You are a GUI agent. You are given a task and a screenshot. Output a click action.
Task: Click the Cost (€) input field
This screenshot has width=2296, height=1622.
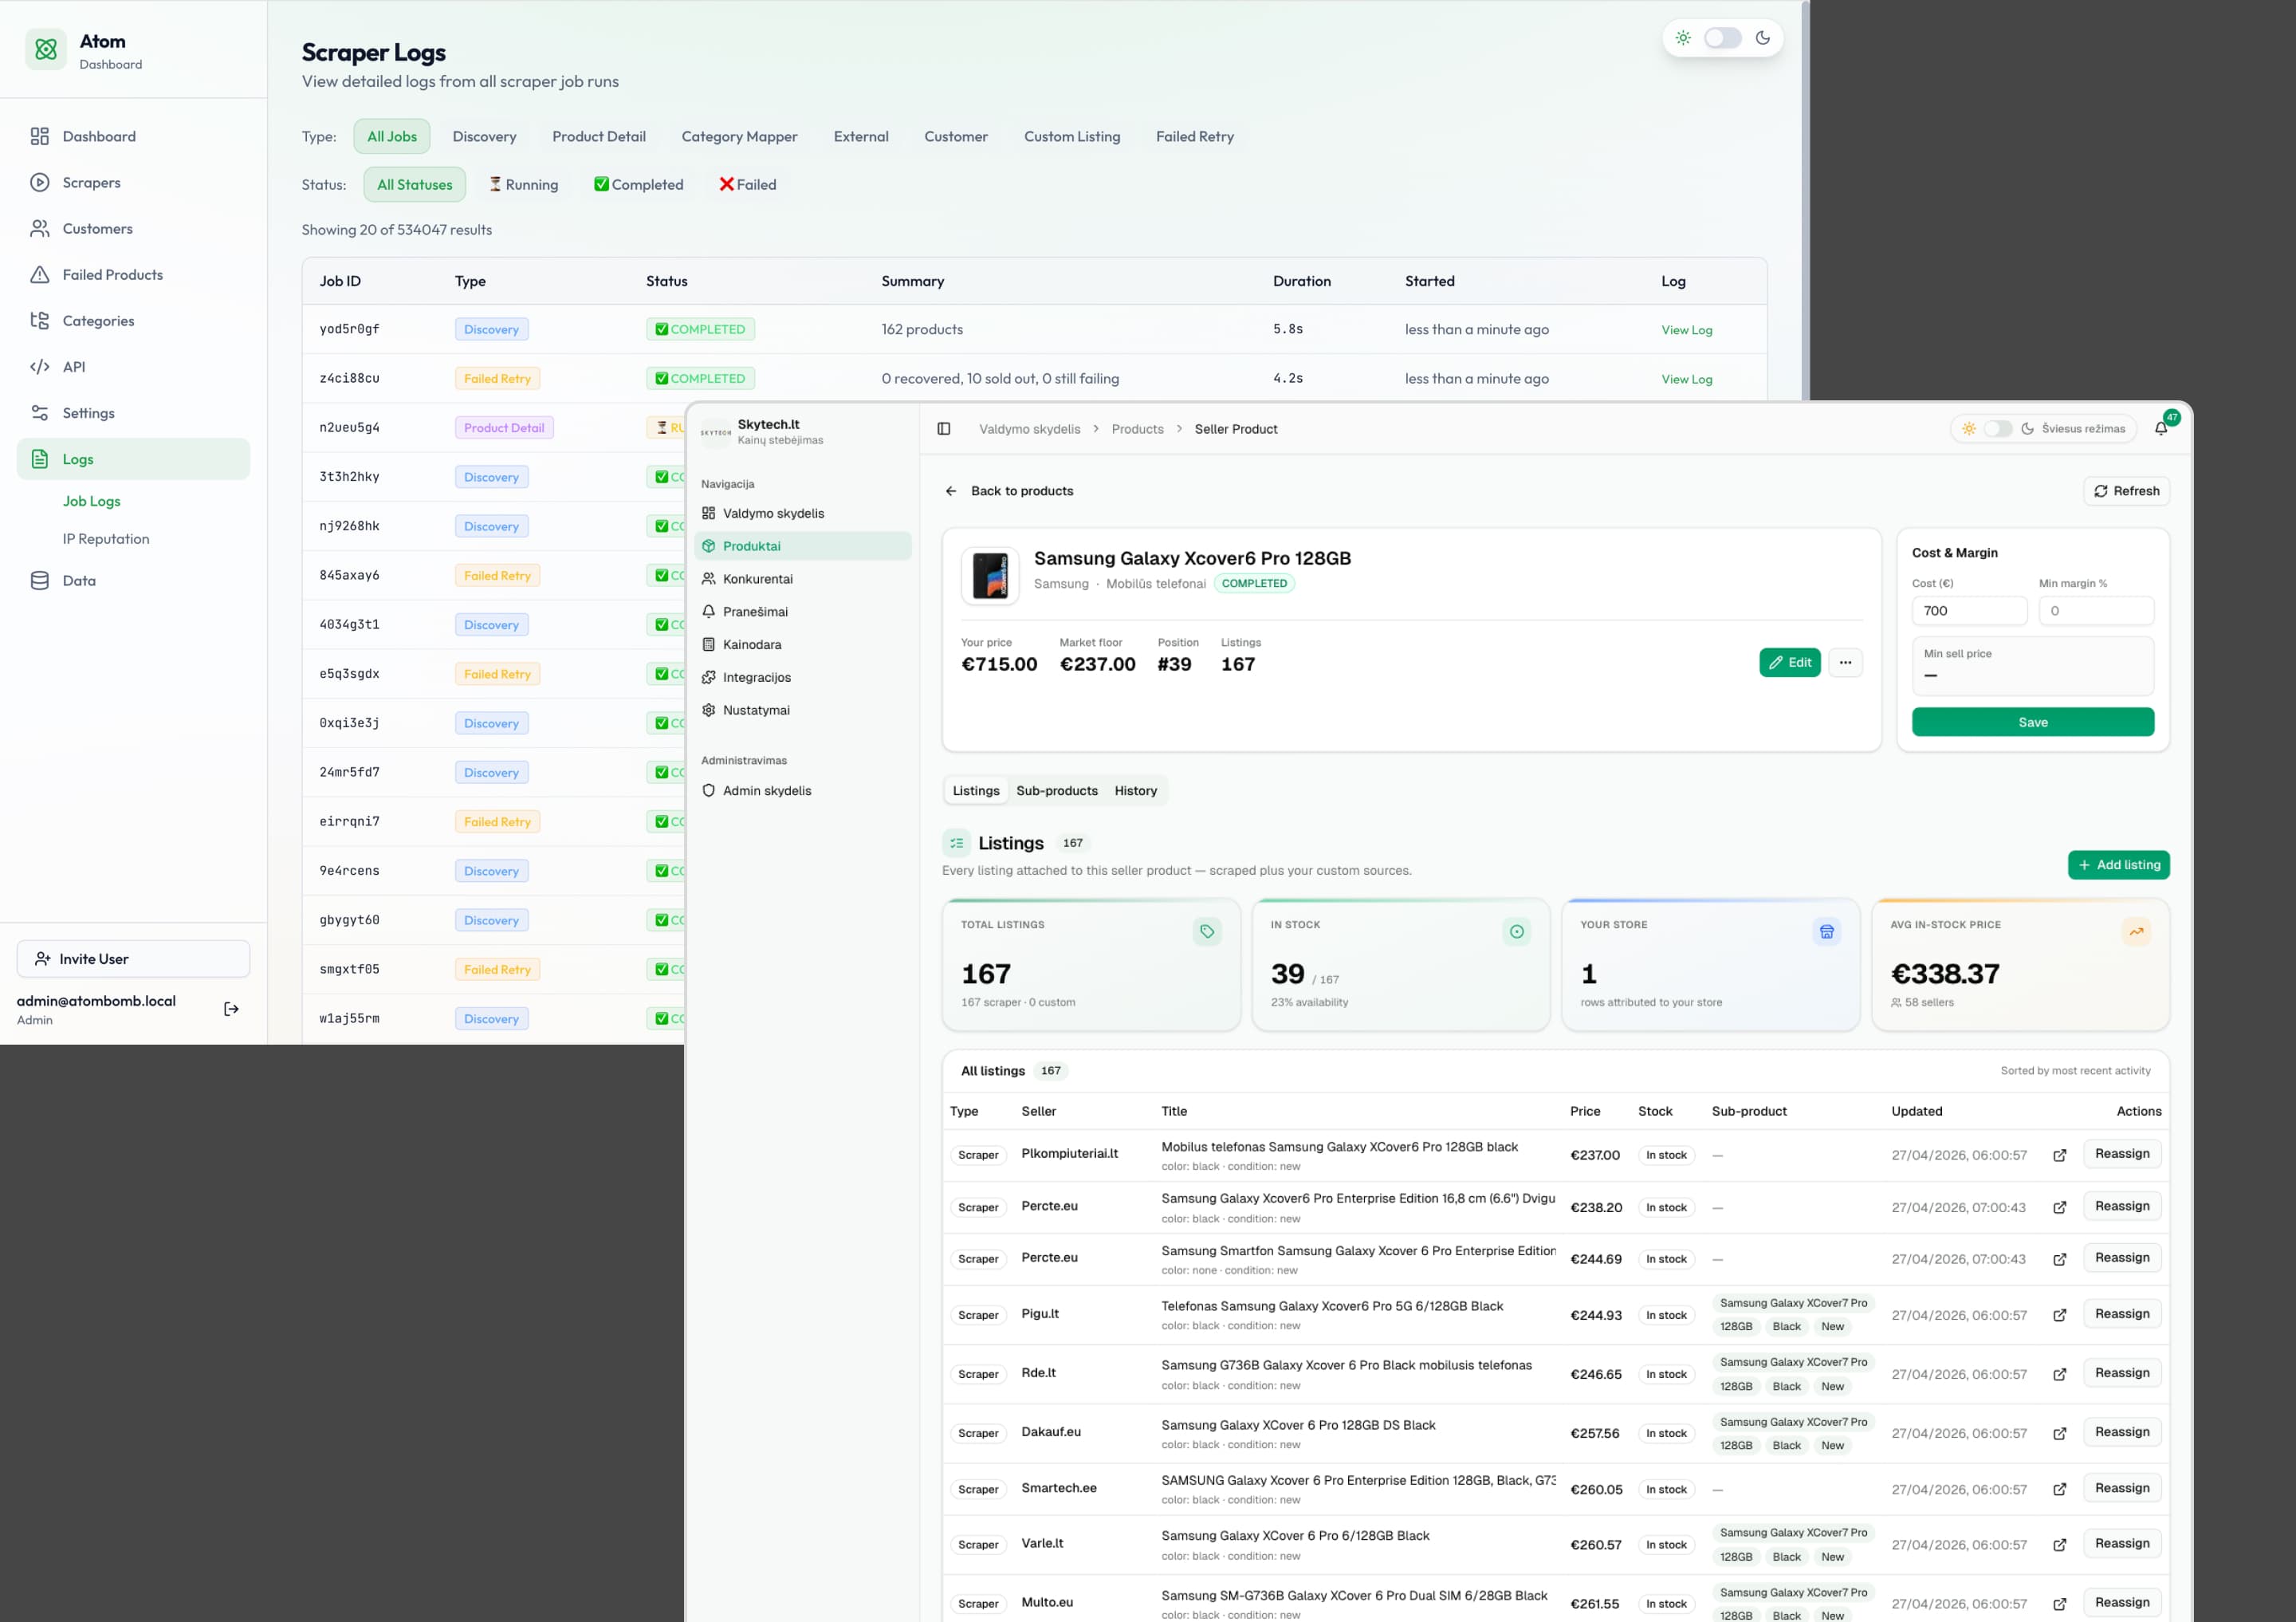tap(1969, 611)
